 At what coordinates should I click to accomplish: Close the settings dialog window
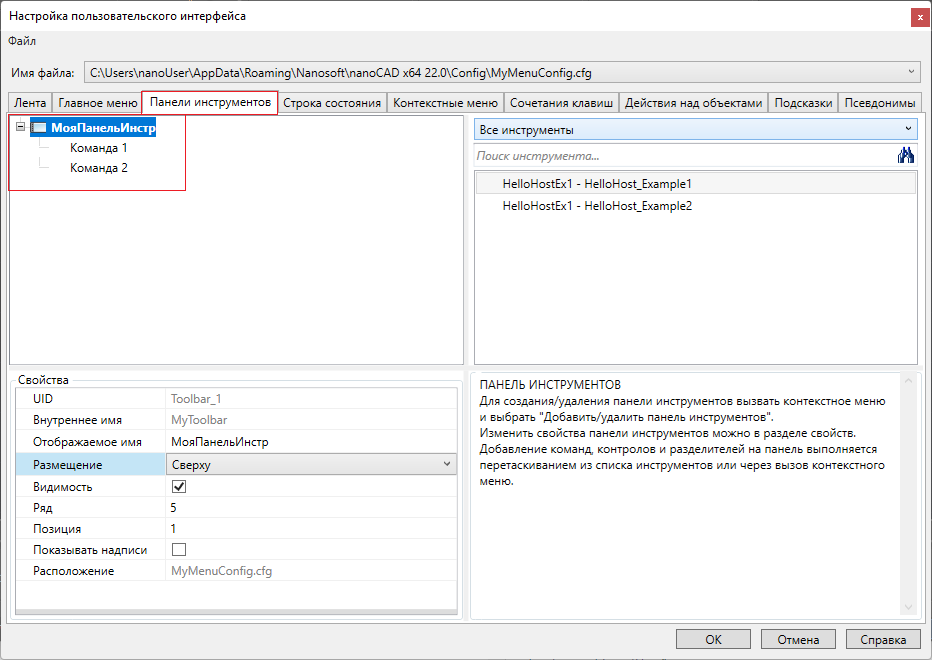917,16
